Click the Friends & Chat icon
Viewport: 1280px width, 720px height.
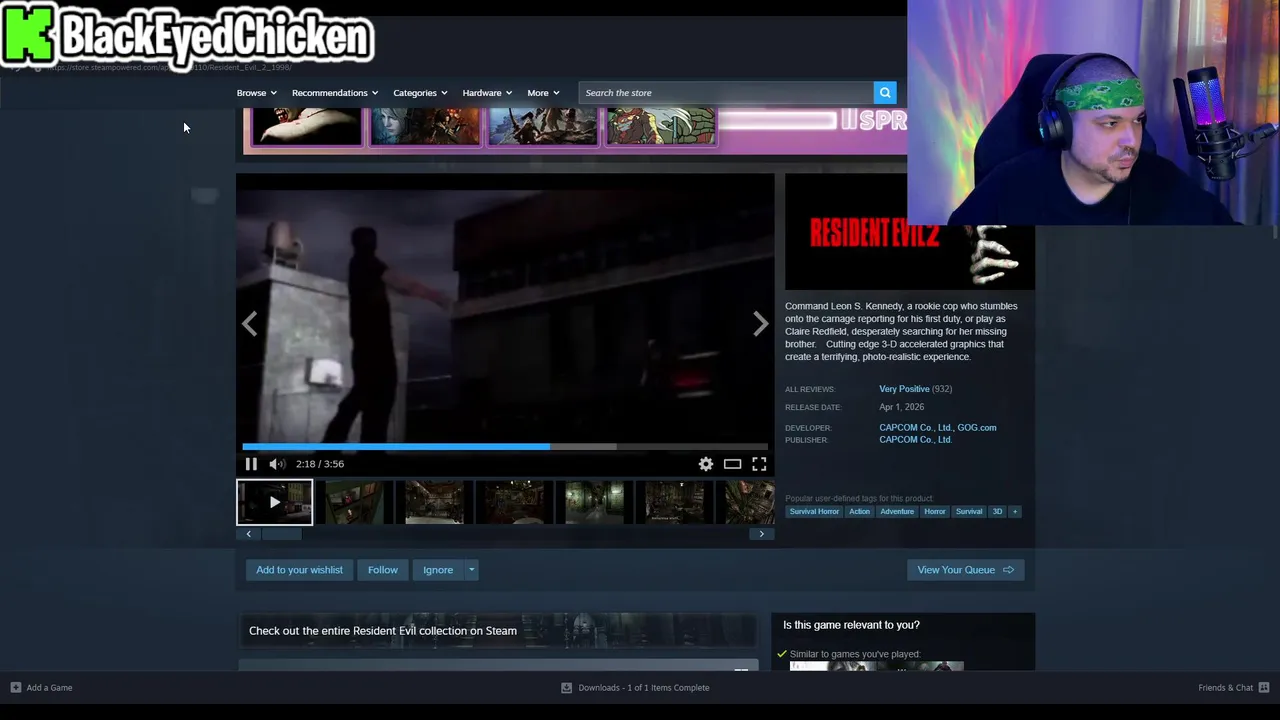click(1264, 688)
